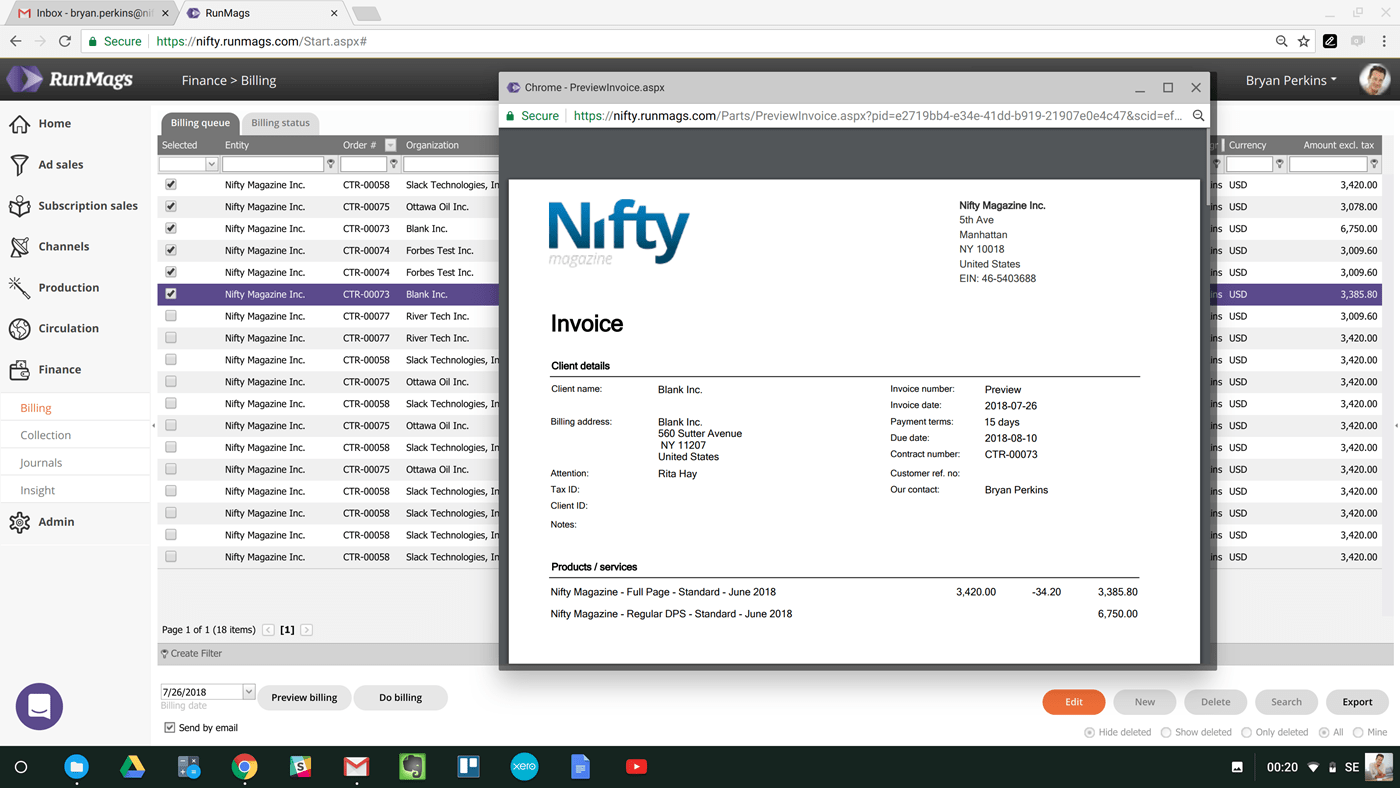Screen dimensions: 1400x788
Task: Select the first River Tech Inc. row checkbox
Action: pos(171,316)
